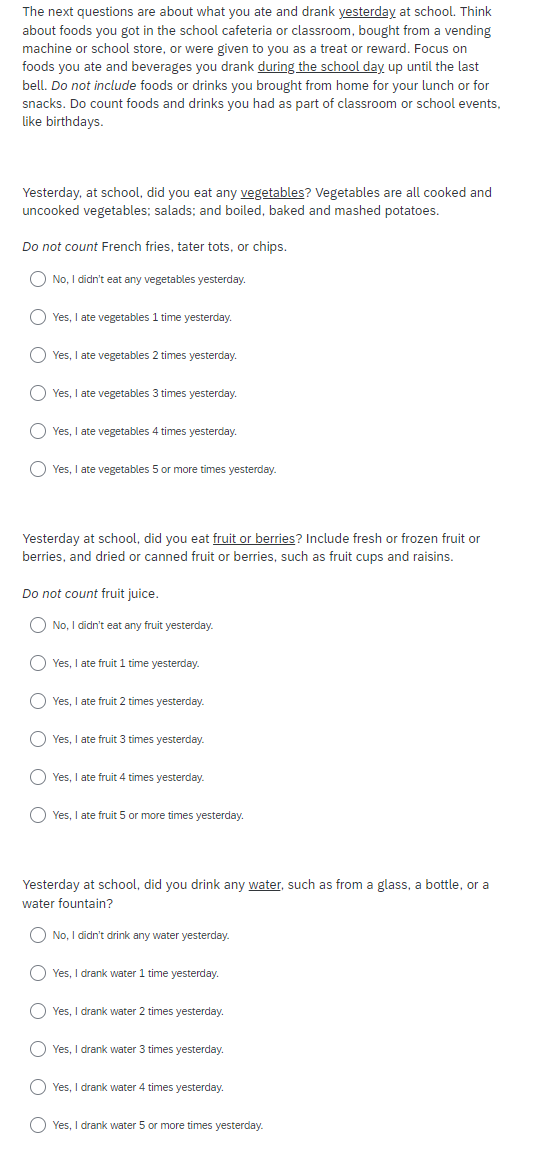Click the underlined 'vegetables' word in question
This screenshot has width=545, height=1172.
272,193
